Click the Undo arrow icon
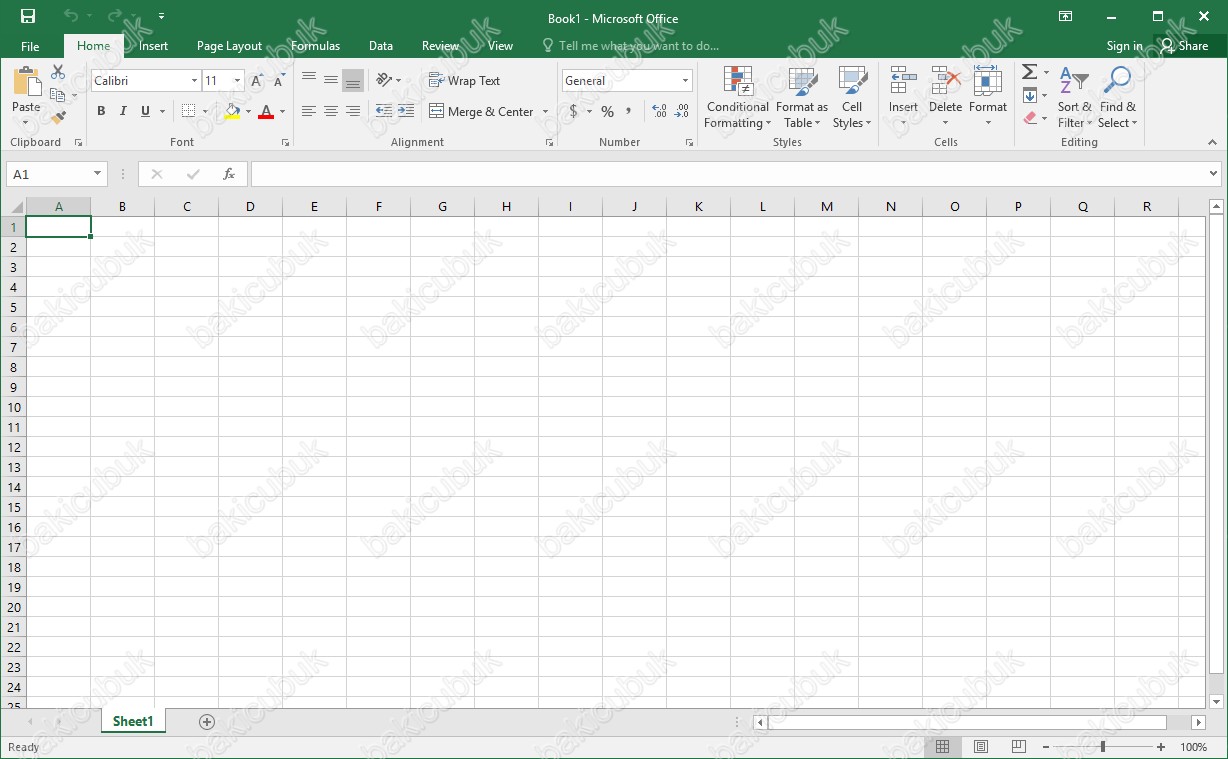1228x759 pixels. (x=69, y=17)
